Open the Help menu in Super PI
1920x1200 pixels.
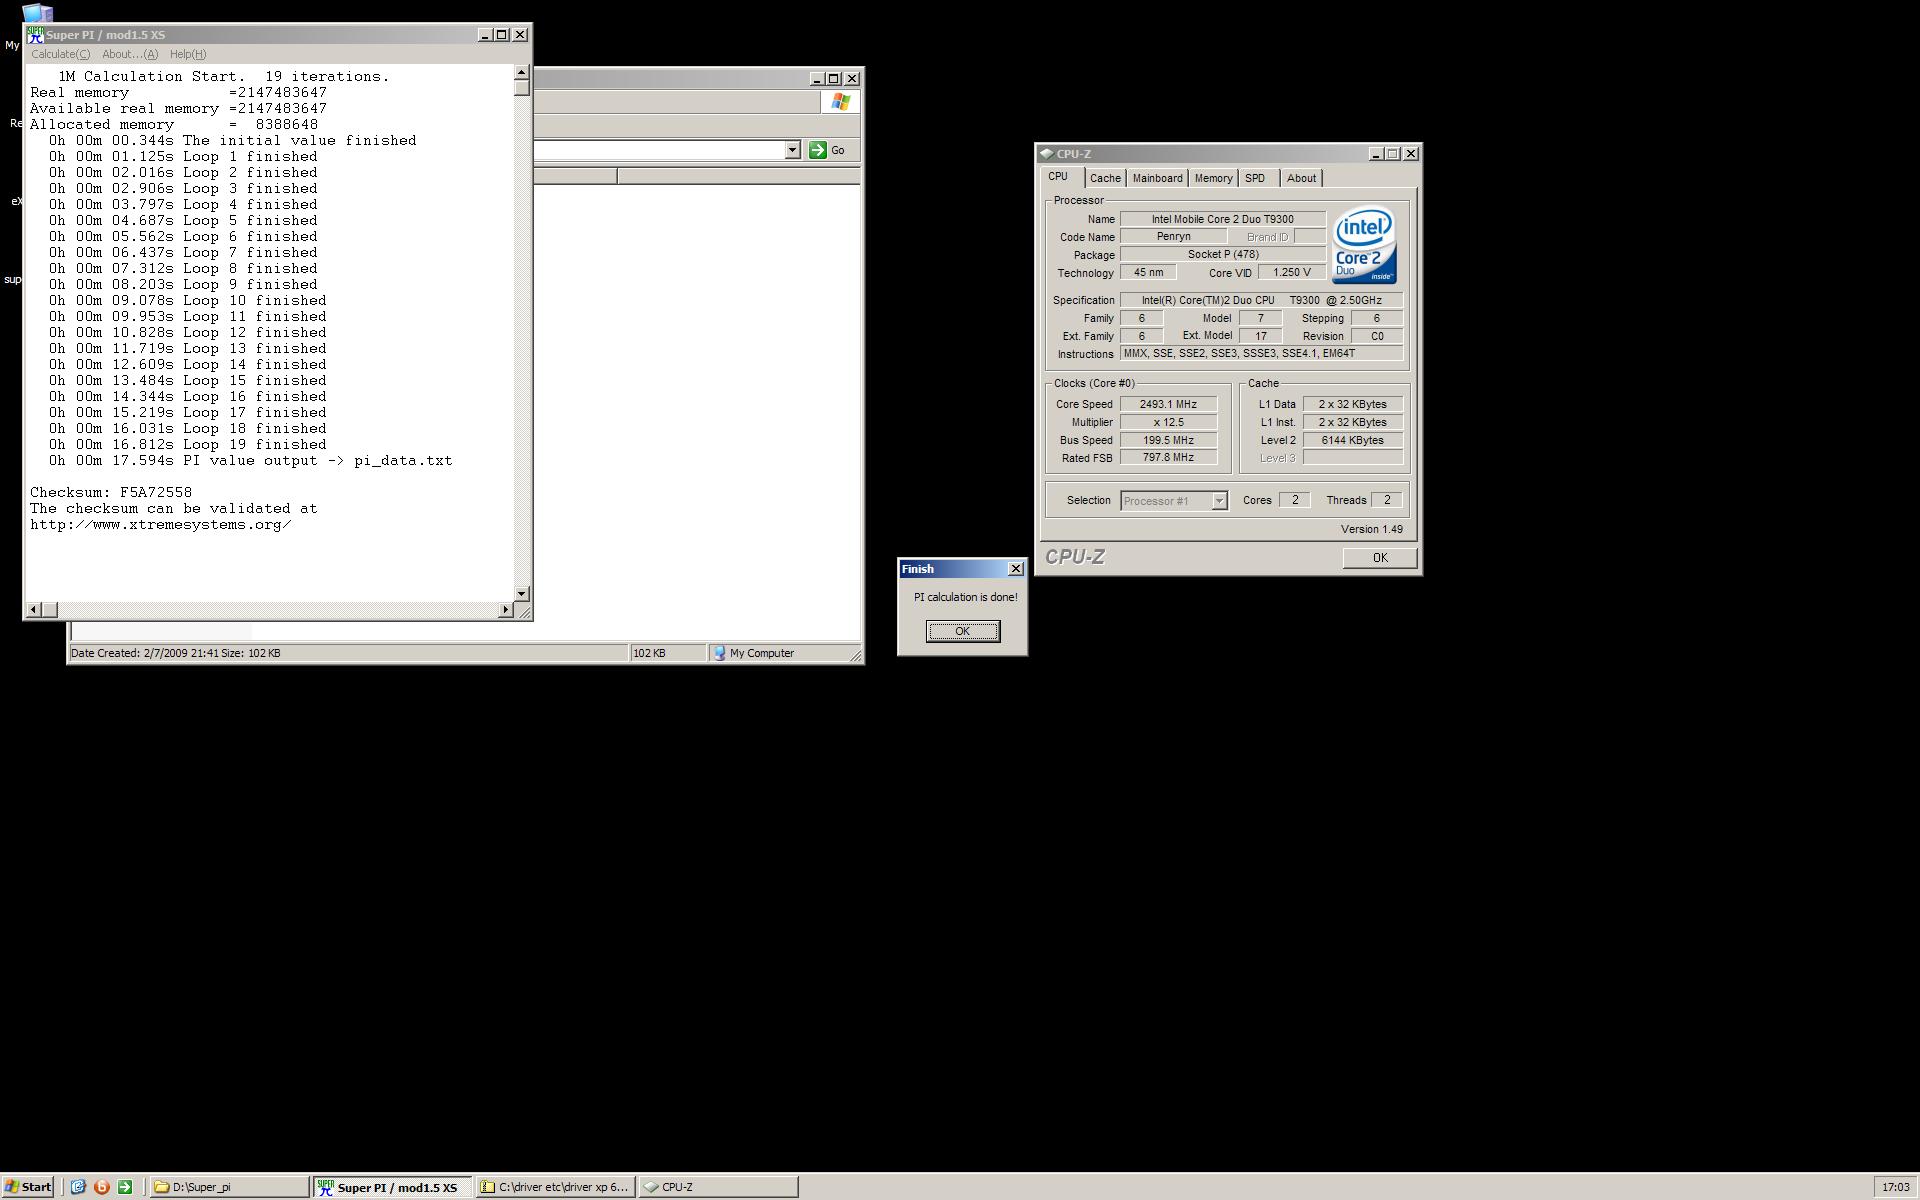188,54
